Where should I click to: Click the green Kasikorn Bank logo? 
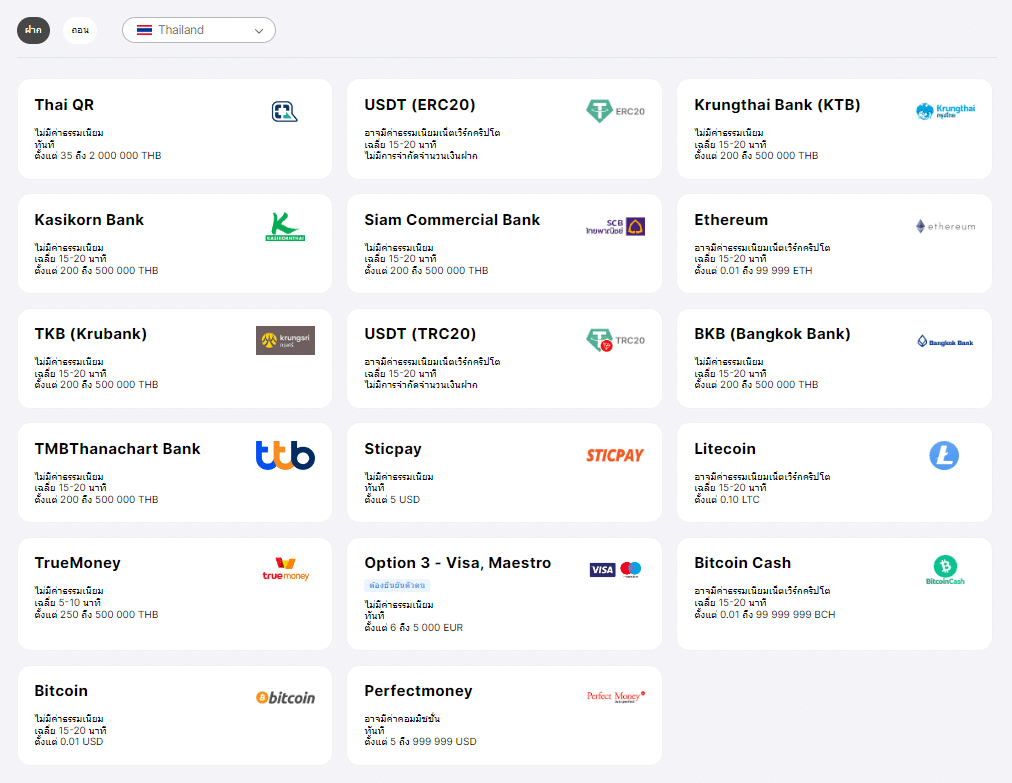285,227
